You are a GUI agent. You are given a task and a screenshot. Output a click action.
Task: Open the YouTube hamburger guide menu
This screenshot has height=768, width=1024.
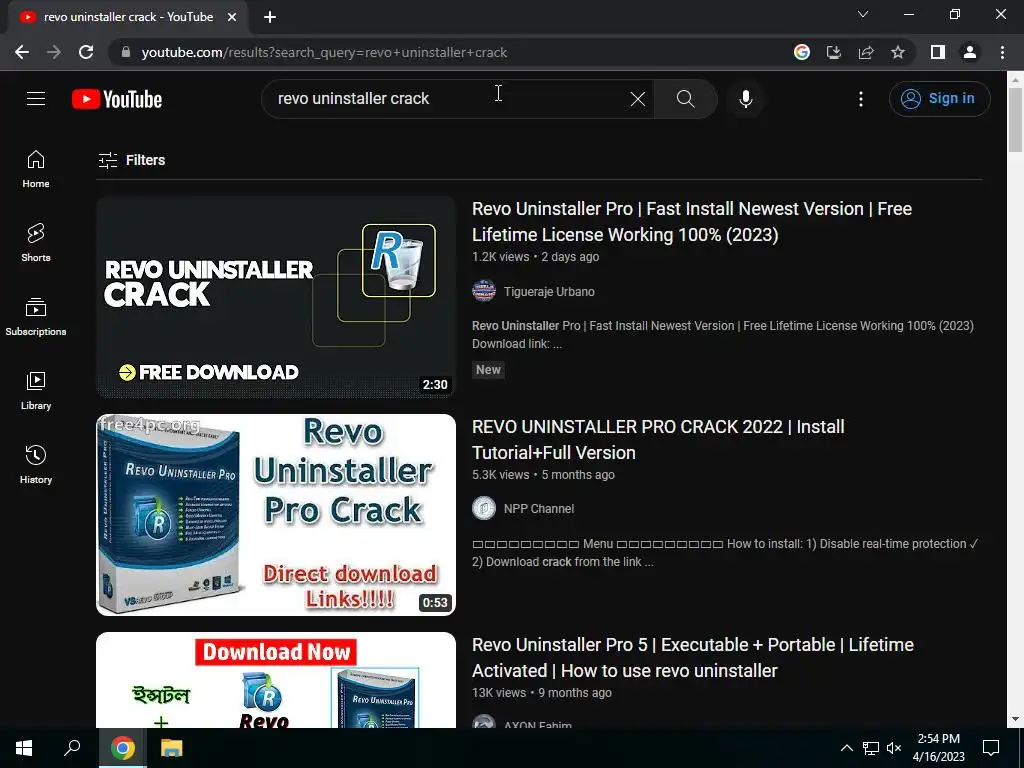pos(36,99)
